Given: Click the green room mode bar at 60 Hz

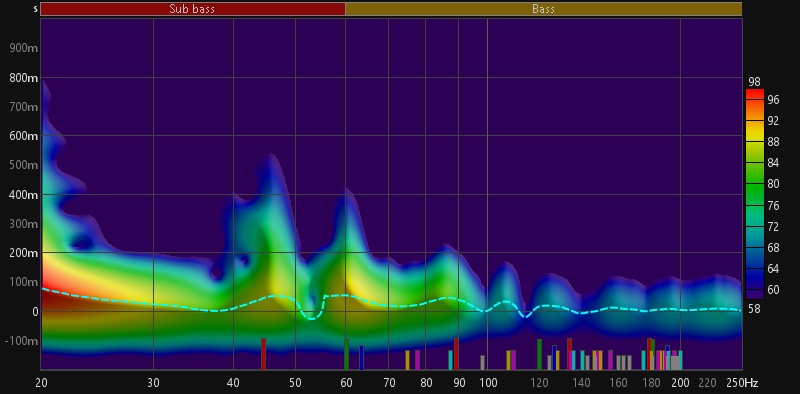Looking at the screenshot, I should [x=346, y=354].
